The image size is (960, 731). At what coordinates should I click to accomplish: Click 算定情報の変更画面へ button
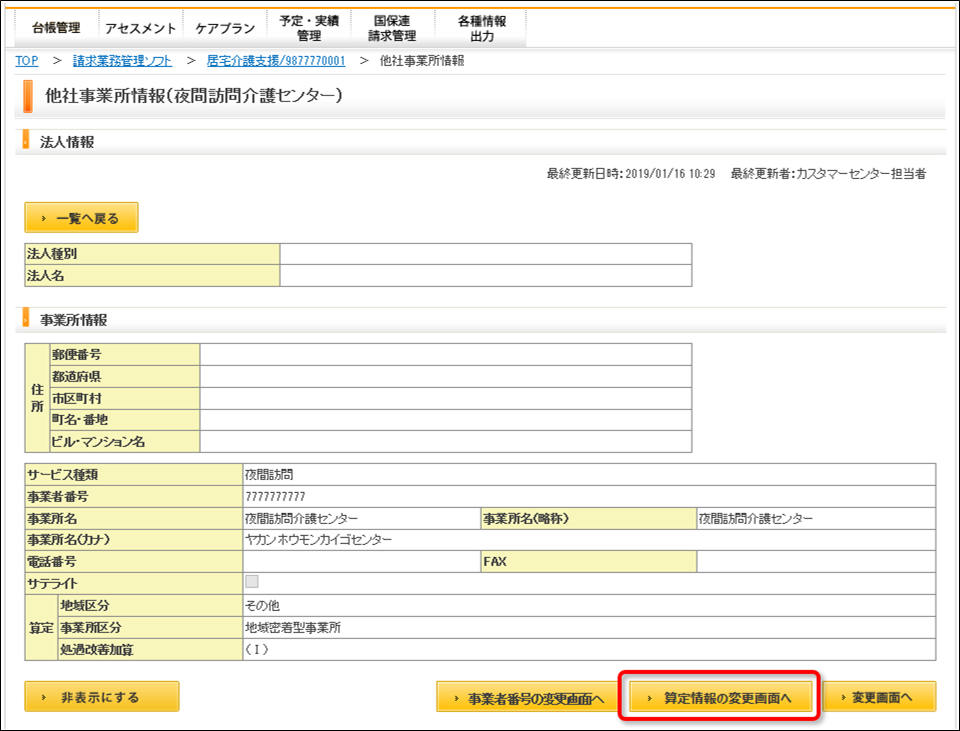(x=721, y=697)
